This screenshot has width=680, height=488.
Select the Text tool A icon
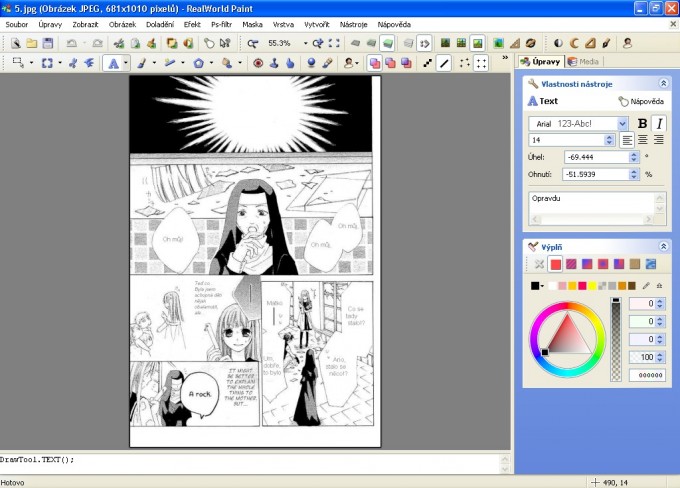113,63
